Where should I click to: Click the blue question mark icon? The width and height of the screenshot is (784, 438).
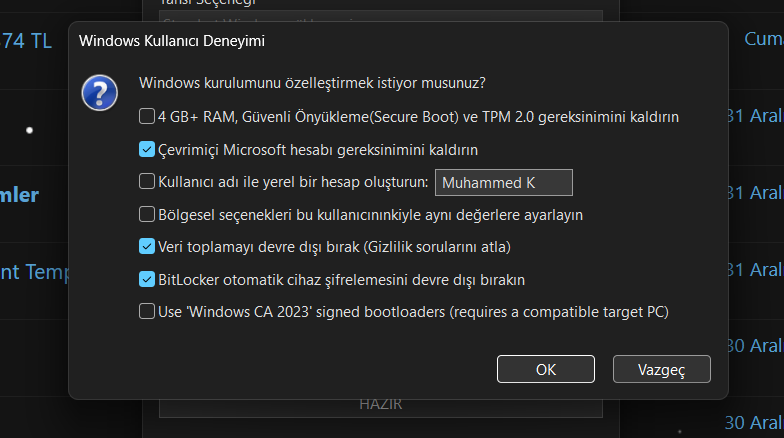click(x=100, y=92)
